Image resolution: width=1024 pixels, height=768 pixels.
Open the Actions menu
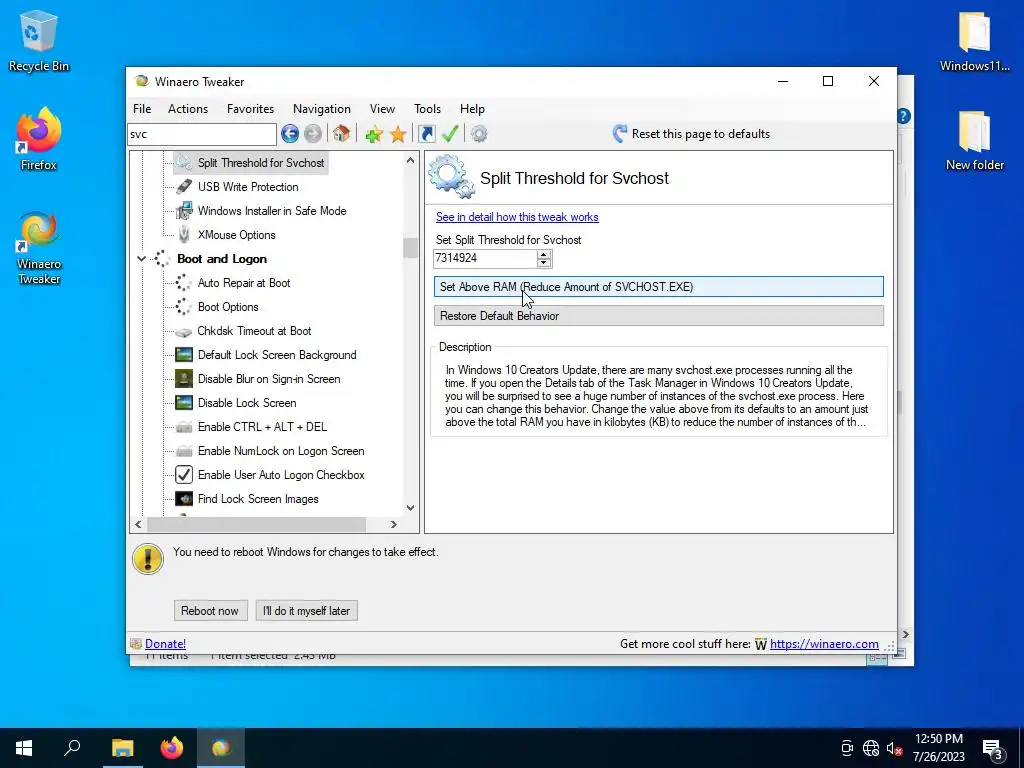click(188, 109)
